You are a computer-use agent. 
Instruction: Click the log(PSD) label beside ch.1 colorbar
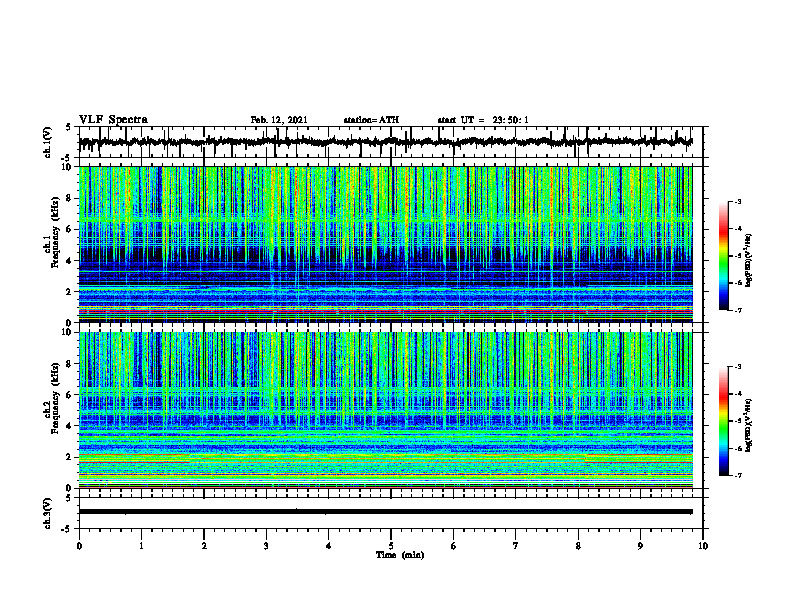tap(749, 261)
